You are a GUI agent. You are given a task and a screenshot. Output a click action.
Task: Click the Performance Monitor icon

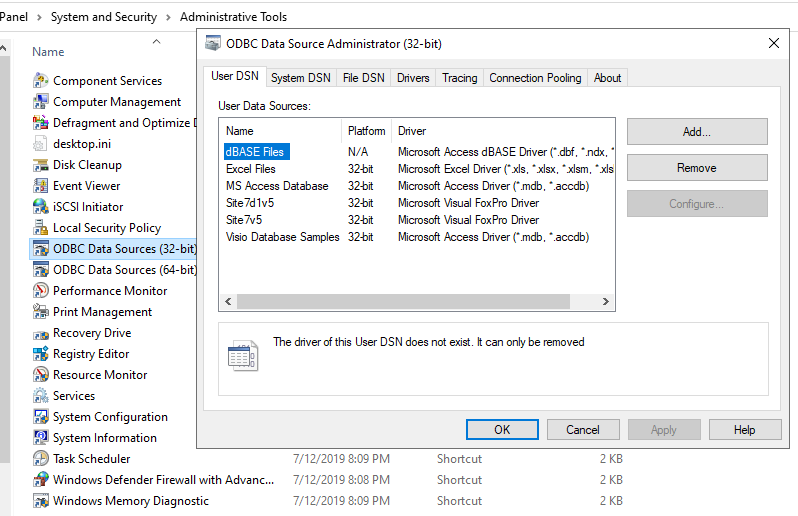pos(40,291)
